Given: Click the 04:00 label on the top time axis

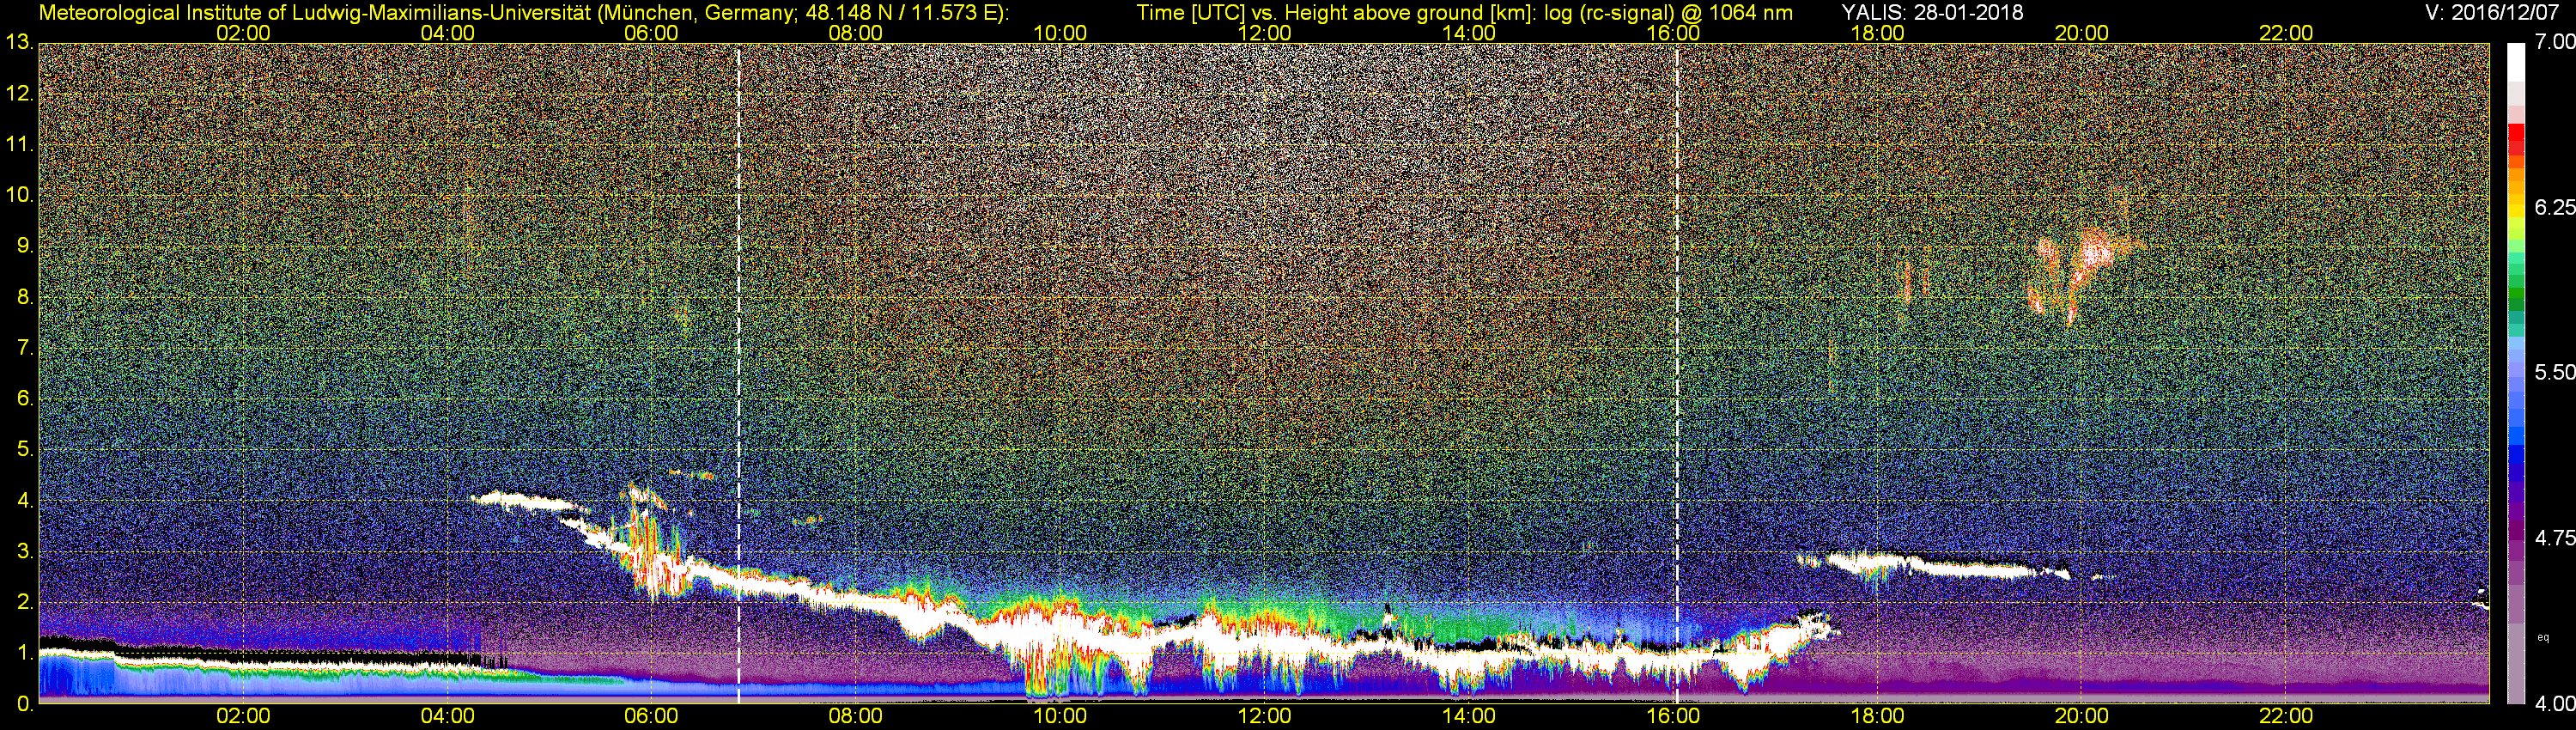Looking at the screenshot, I should point(447,33).
